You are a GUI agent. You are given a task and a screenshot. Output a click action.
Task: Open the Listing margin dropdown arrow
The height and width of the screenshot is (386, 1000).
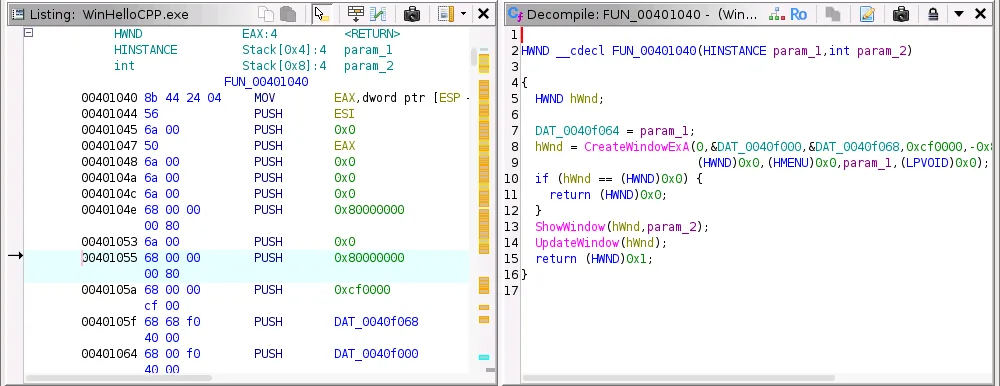click(464, 13)
